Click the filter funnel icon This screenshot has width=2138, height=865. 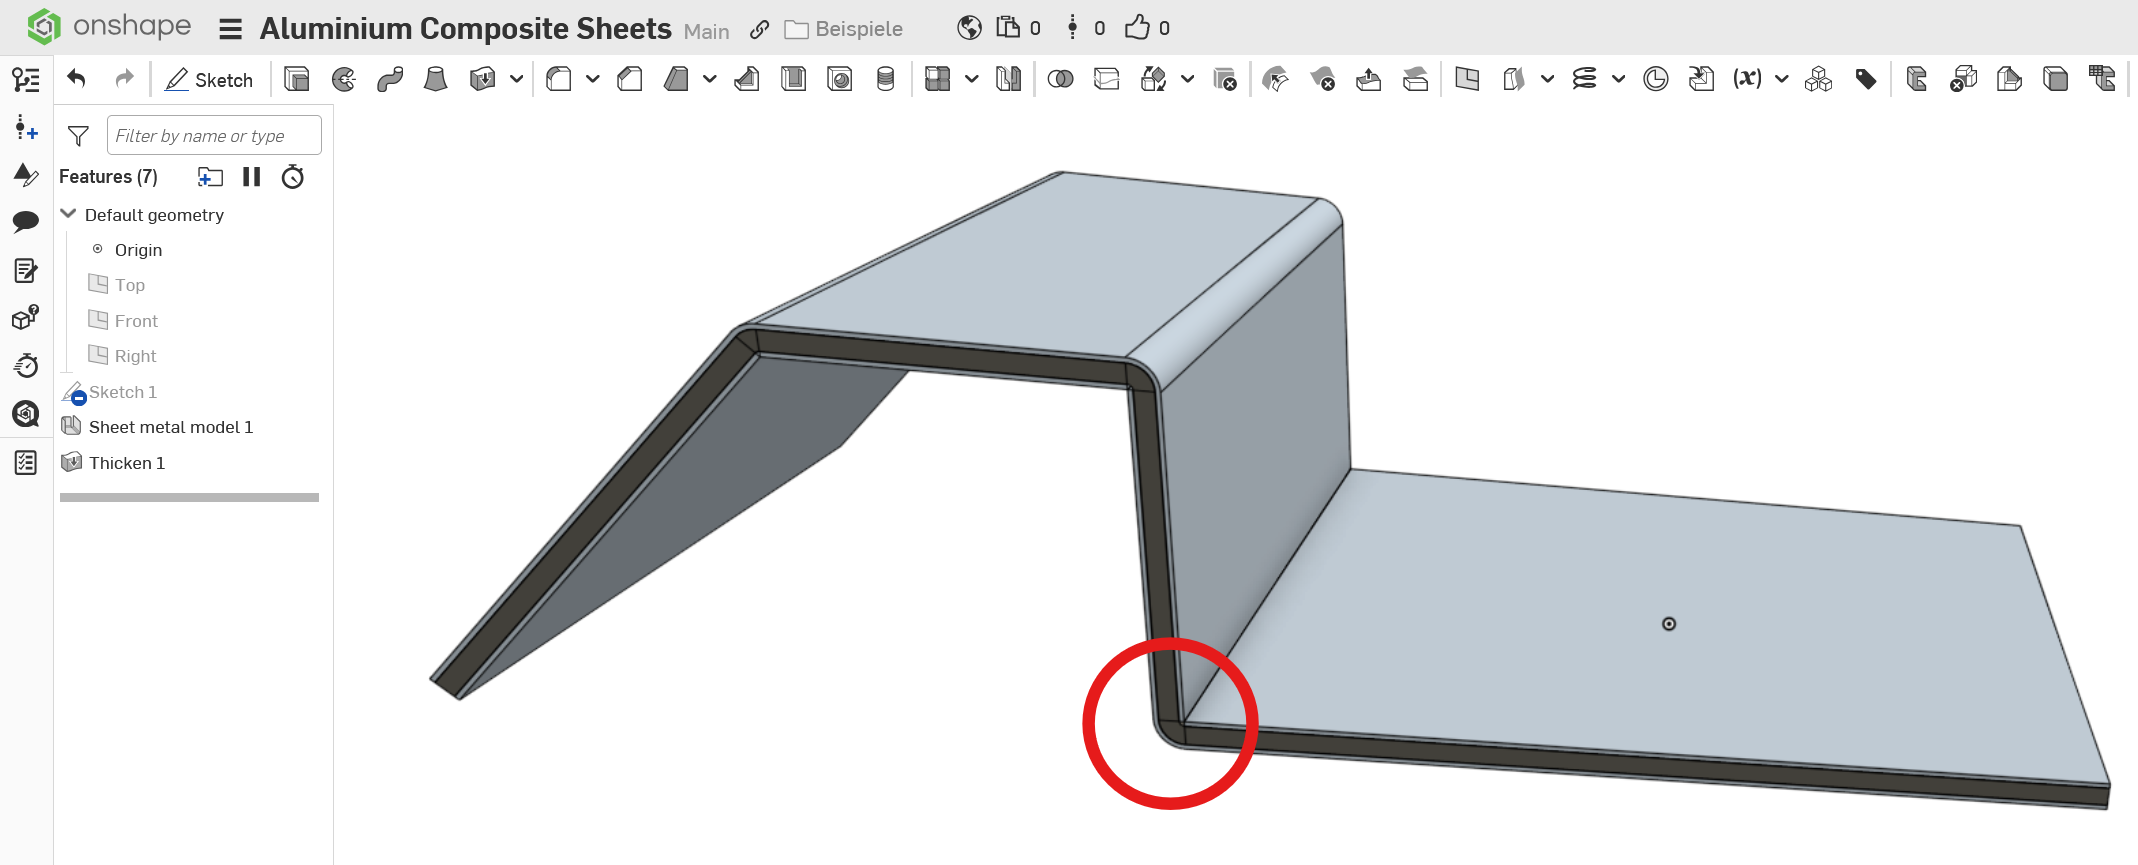click(78, 136)
